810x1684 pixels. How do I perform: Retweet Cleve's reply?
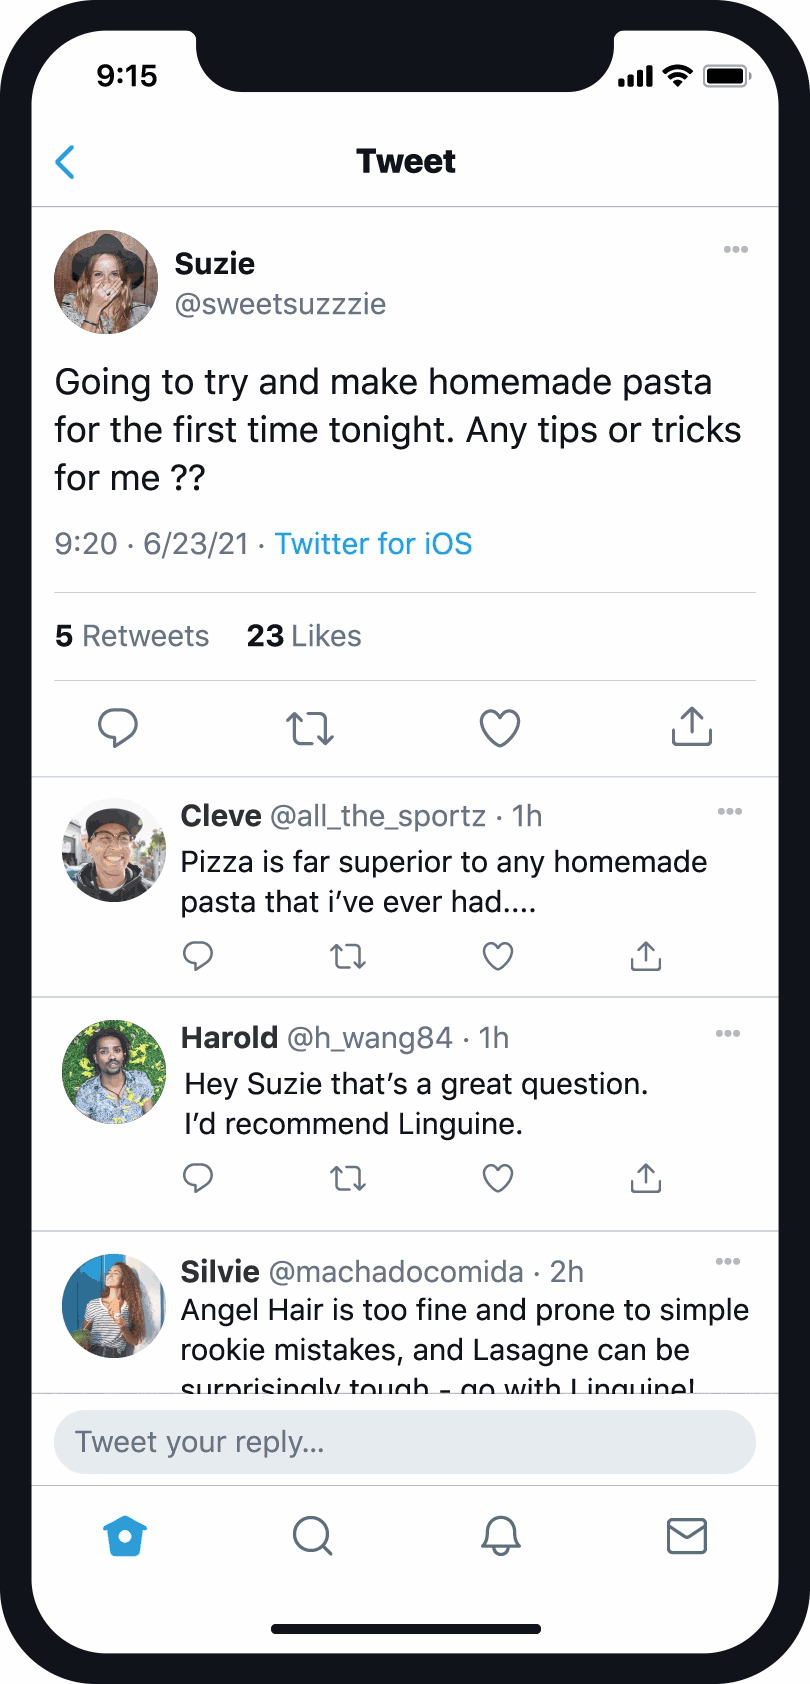tap(348, 957)
